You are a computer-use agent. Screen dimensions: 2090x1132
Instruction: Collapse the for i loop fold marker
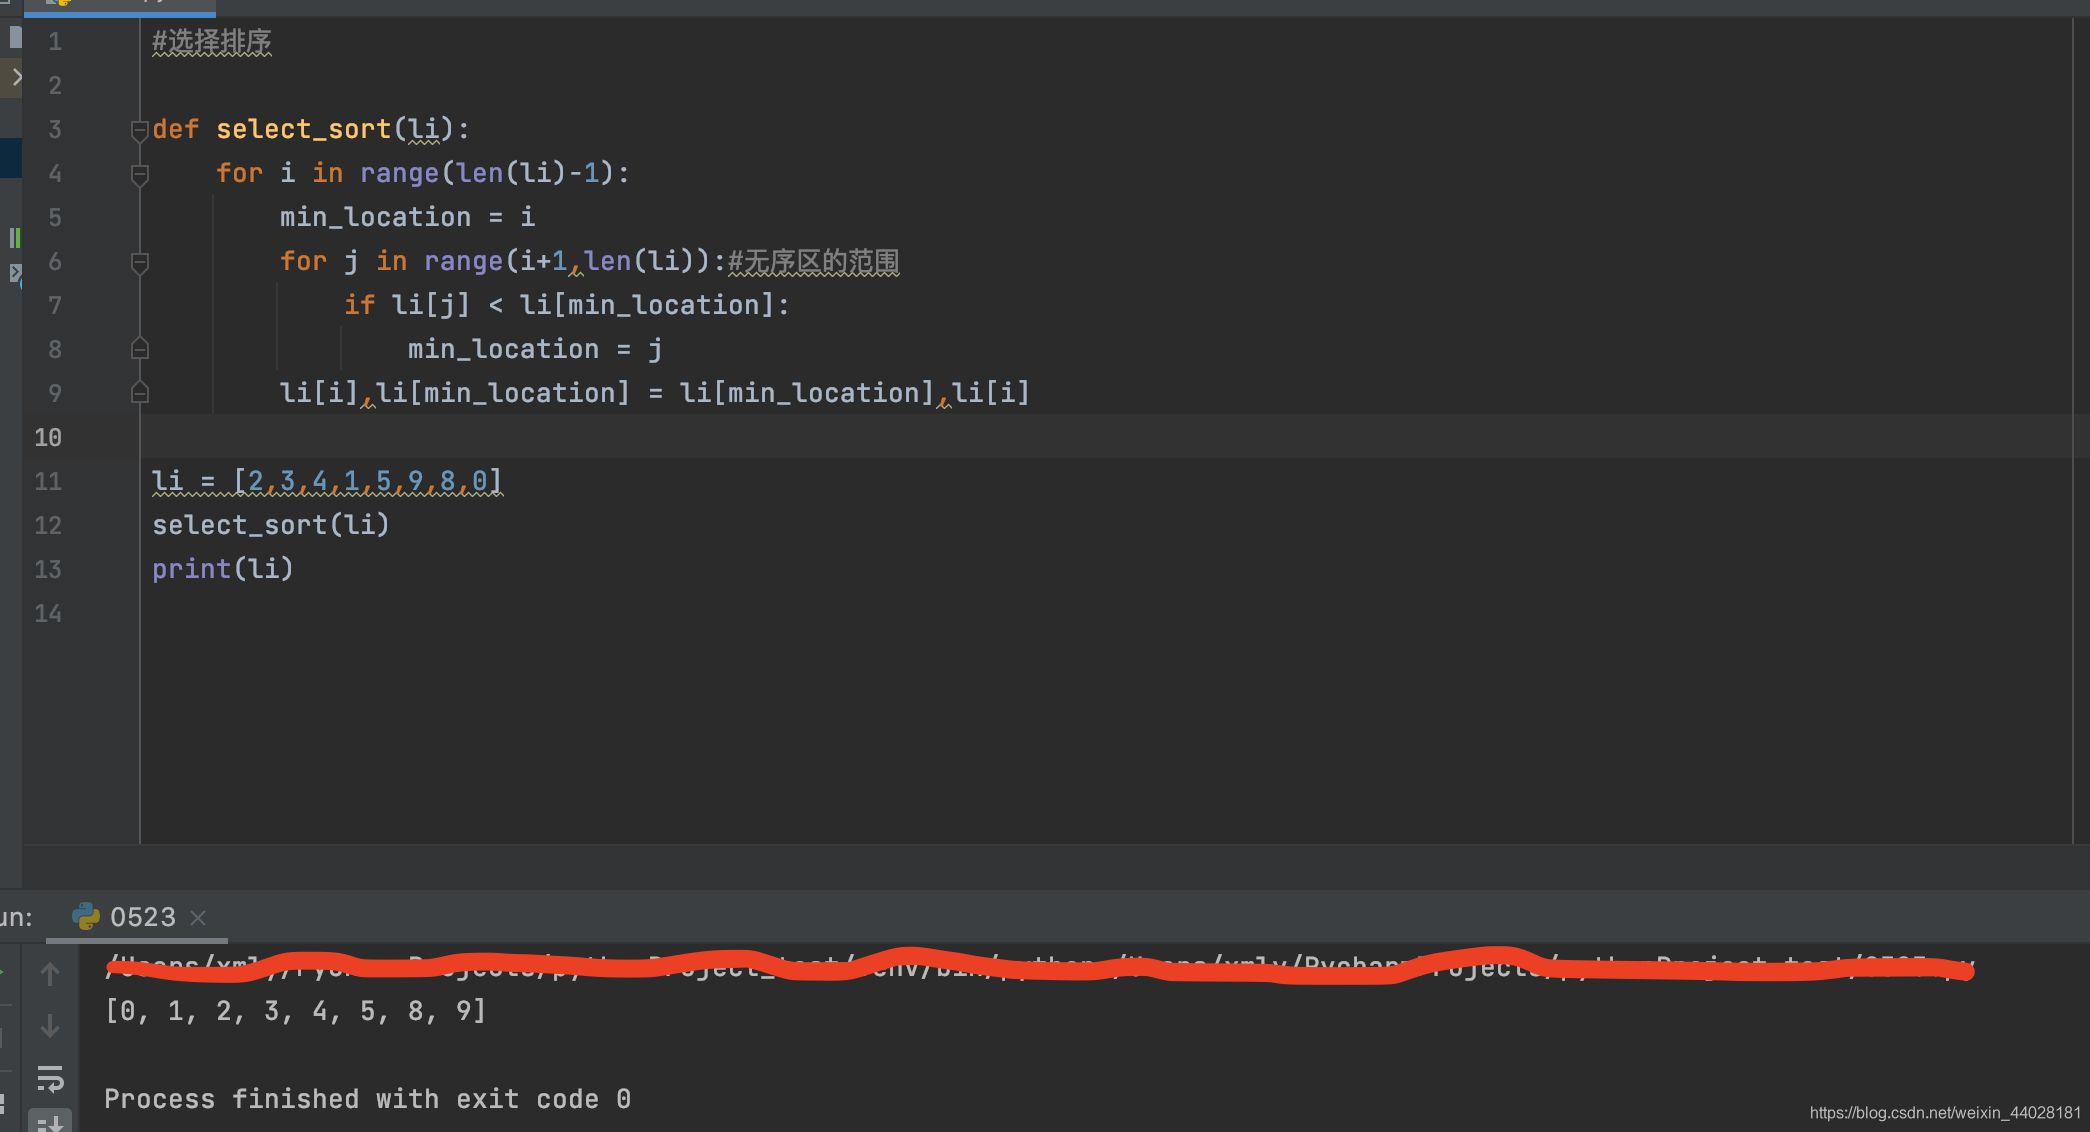pyautogui.click(x=140, y=174)
